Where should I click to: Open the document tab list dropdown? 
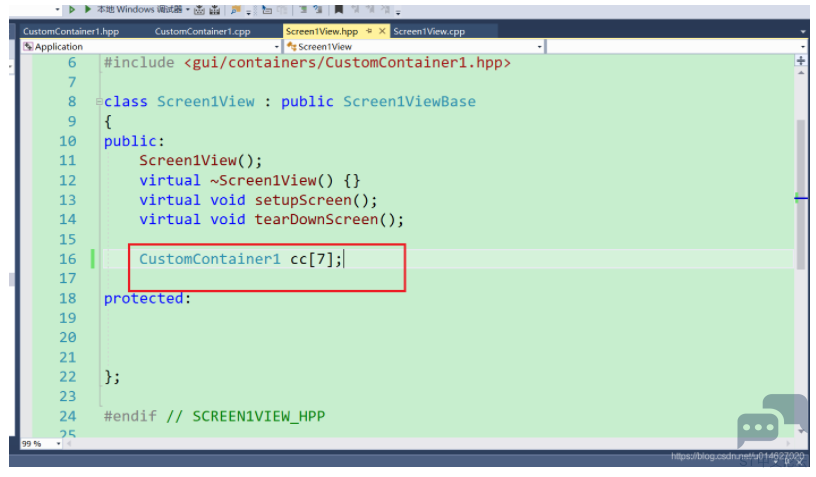[803, 32]
